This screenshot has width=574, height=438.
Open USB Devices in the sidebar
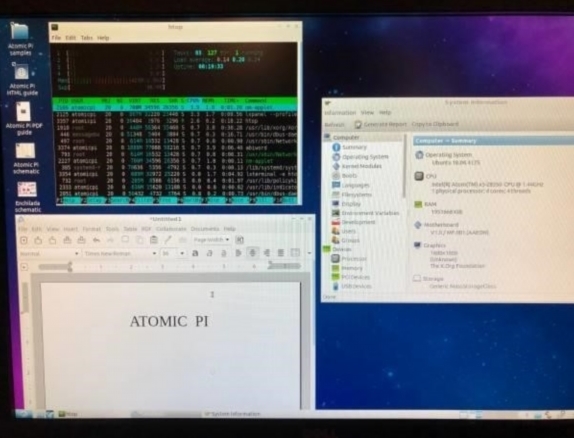[x=356, y=286]
